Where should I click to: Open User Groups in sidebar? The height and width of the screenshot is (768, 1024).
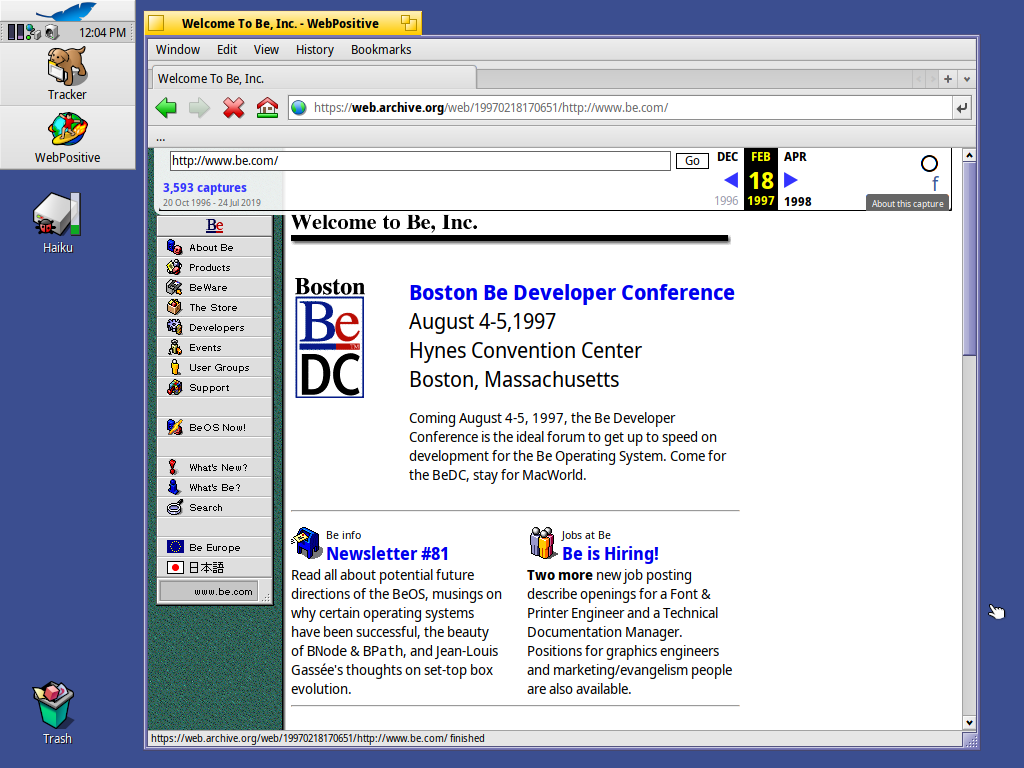coord(214,367)
